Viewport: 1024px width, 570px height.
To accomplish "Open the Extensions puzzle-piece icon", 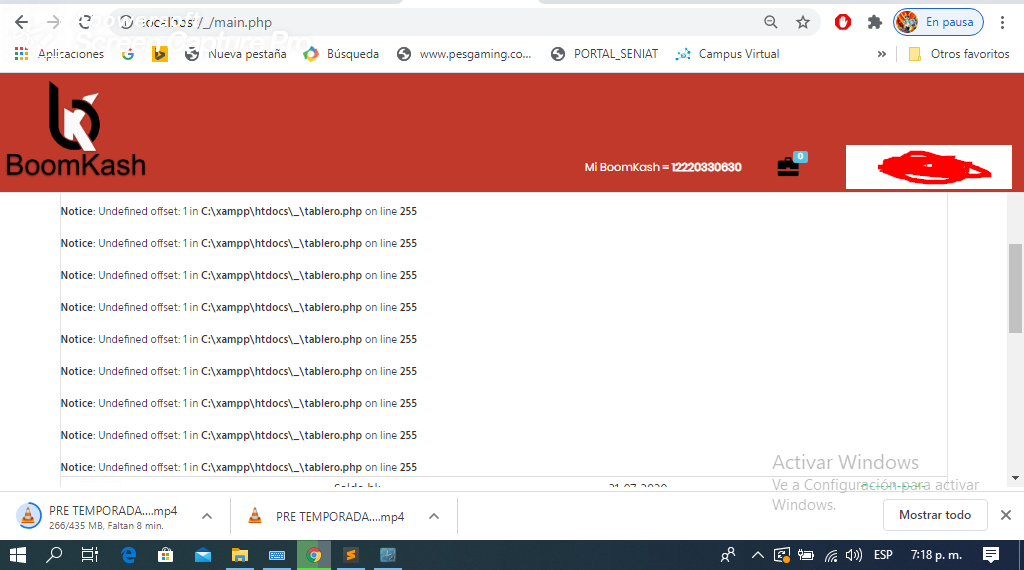I will (x=874, y=22).
